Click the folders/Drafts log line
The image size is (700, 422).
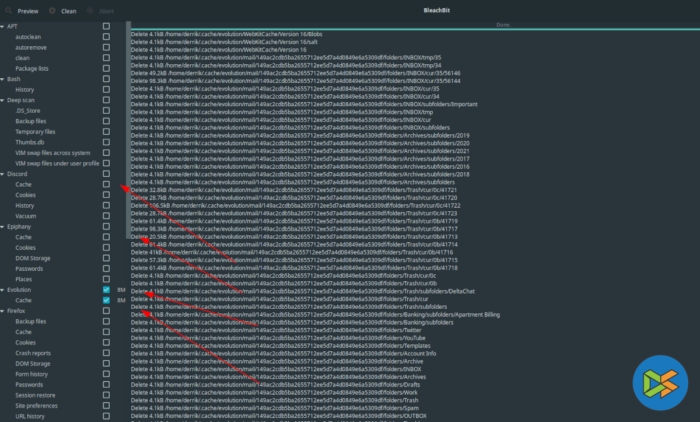(x=275, y=385)
